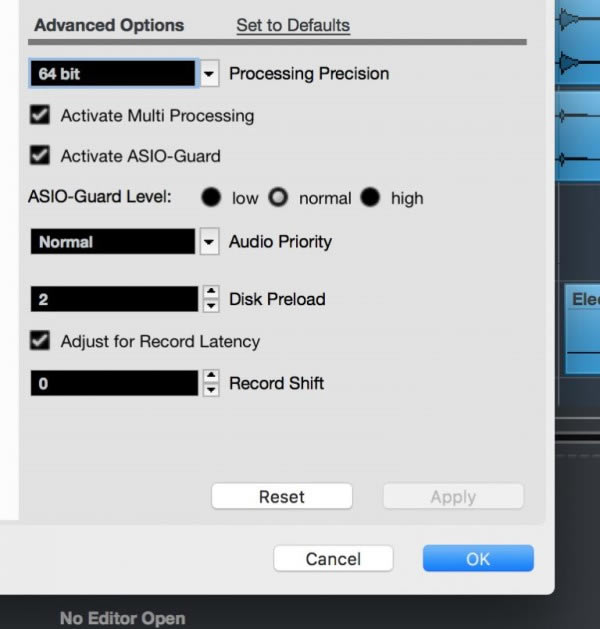
Task: Set ASIO-Guard Level to low
Action: tap(211, 198)
